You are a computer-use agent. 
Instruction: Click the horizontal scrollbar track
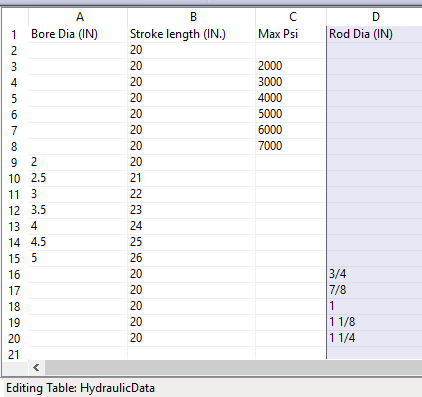(x=233, y=367)
